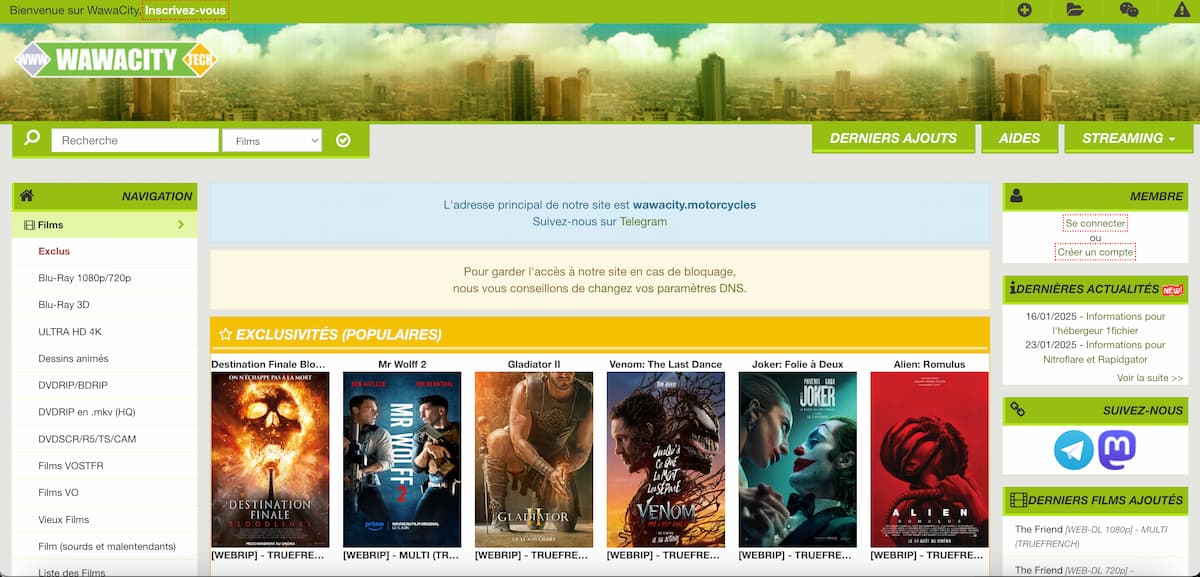
Task: Open the Gladiator II poster
Action: pyautogui.click(x=534, y=459)
